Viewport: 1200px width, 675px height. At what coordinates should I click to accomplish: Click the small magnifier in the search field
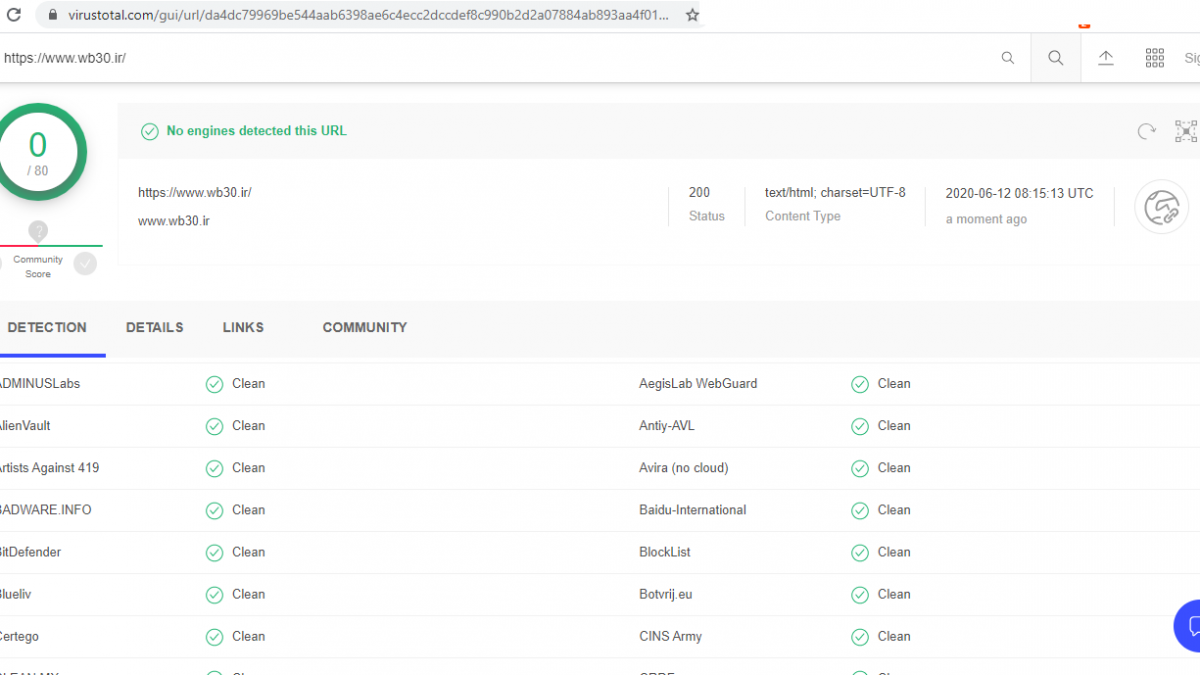1008,58
